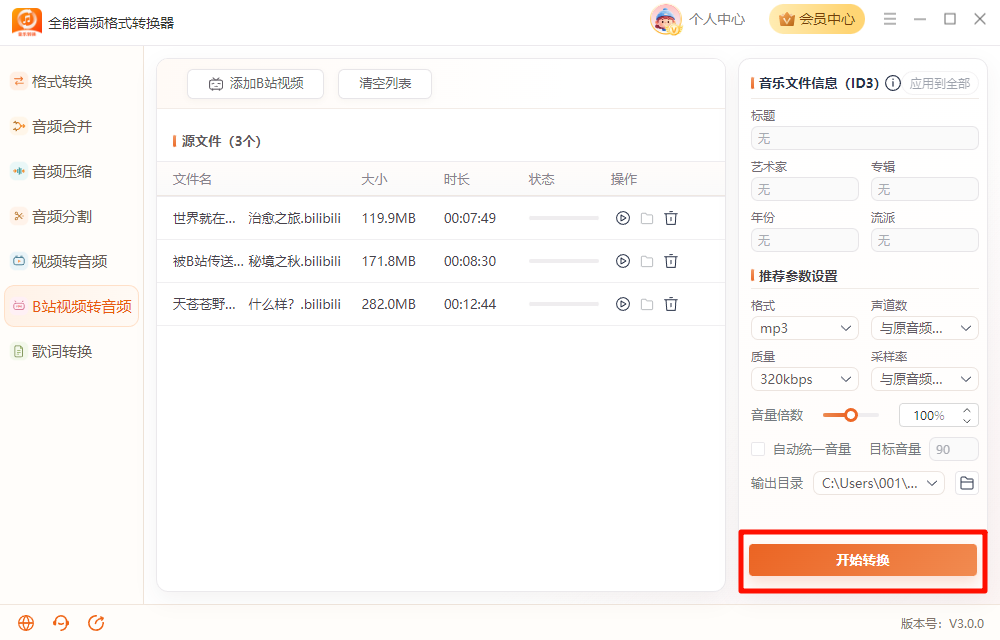Open the hamburger main menu
The height and width of the screenshot is (640, 1000).
click(x=890, y=19)
